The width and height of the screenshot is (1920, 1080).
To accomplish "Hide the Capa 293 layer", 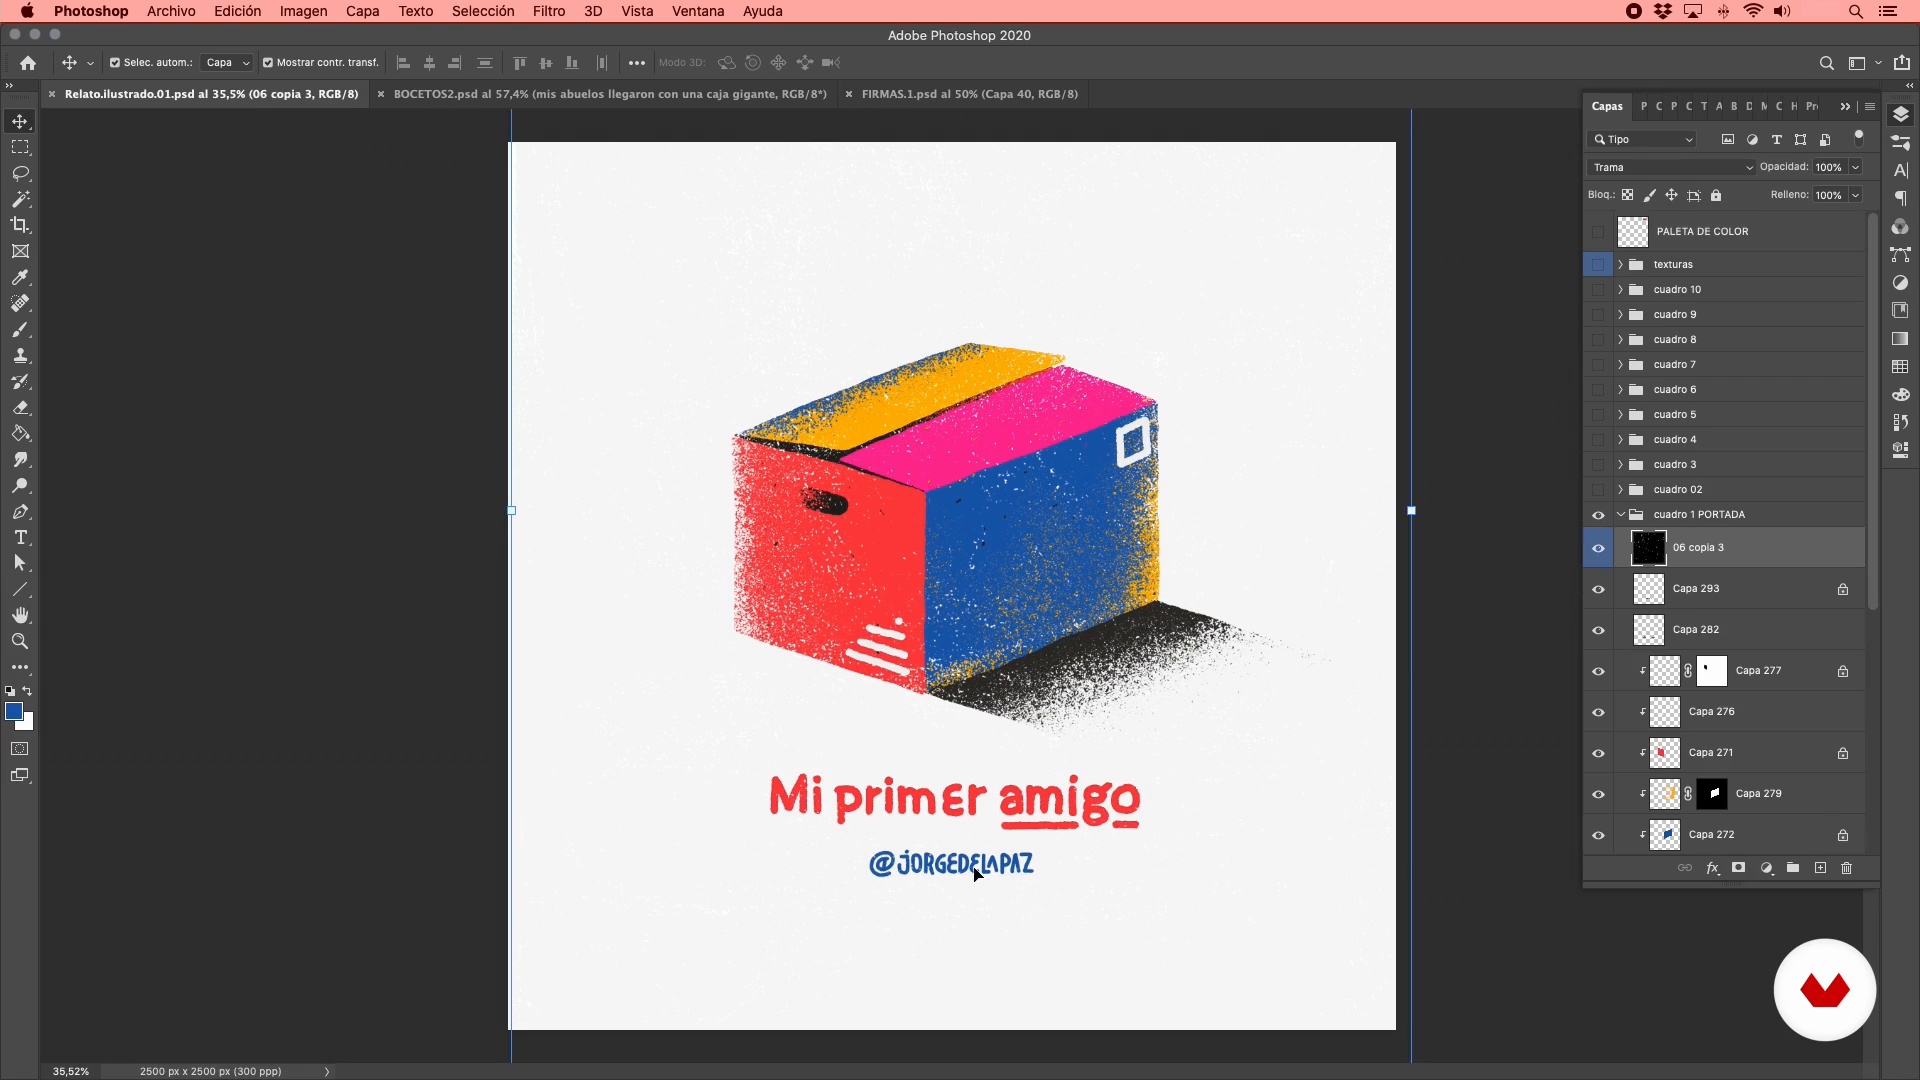I will click(x=1598, y=589).
